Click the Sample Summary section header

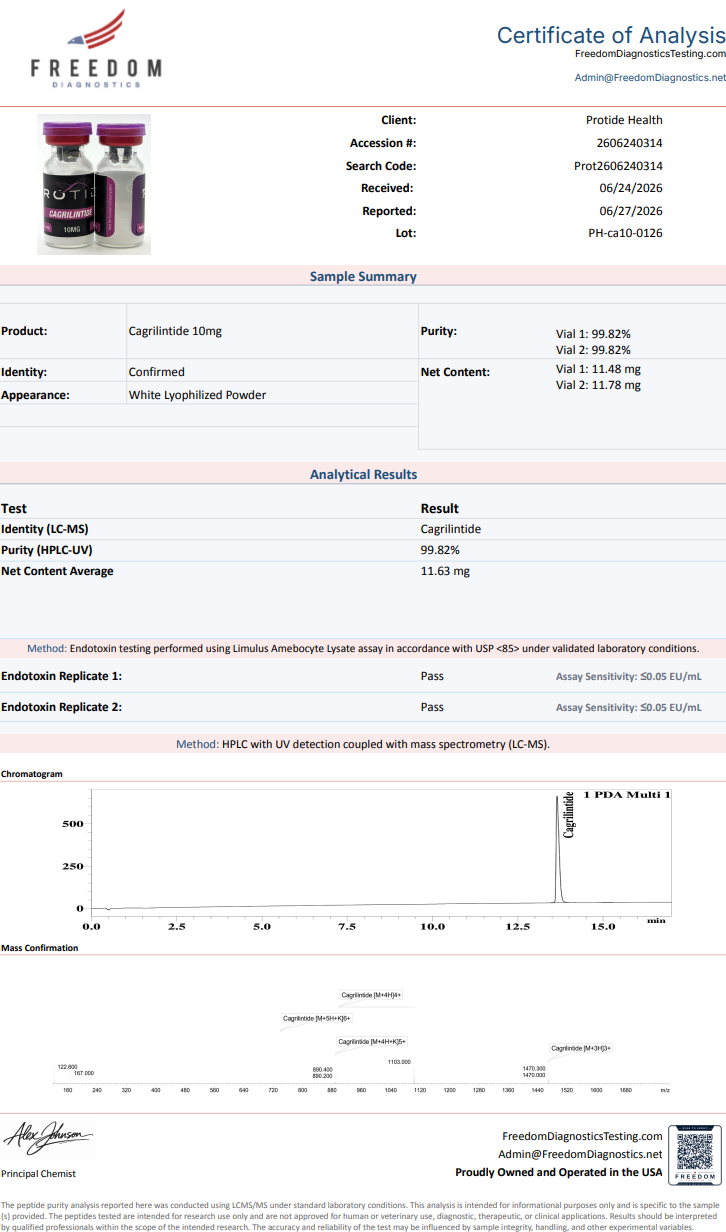(363, 277)
